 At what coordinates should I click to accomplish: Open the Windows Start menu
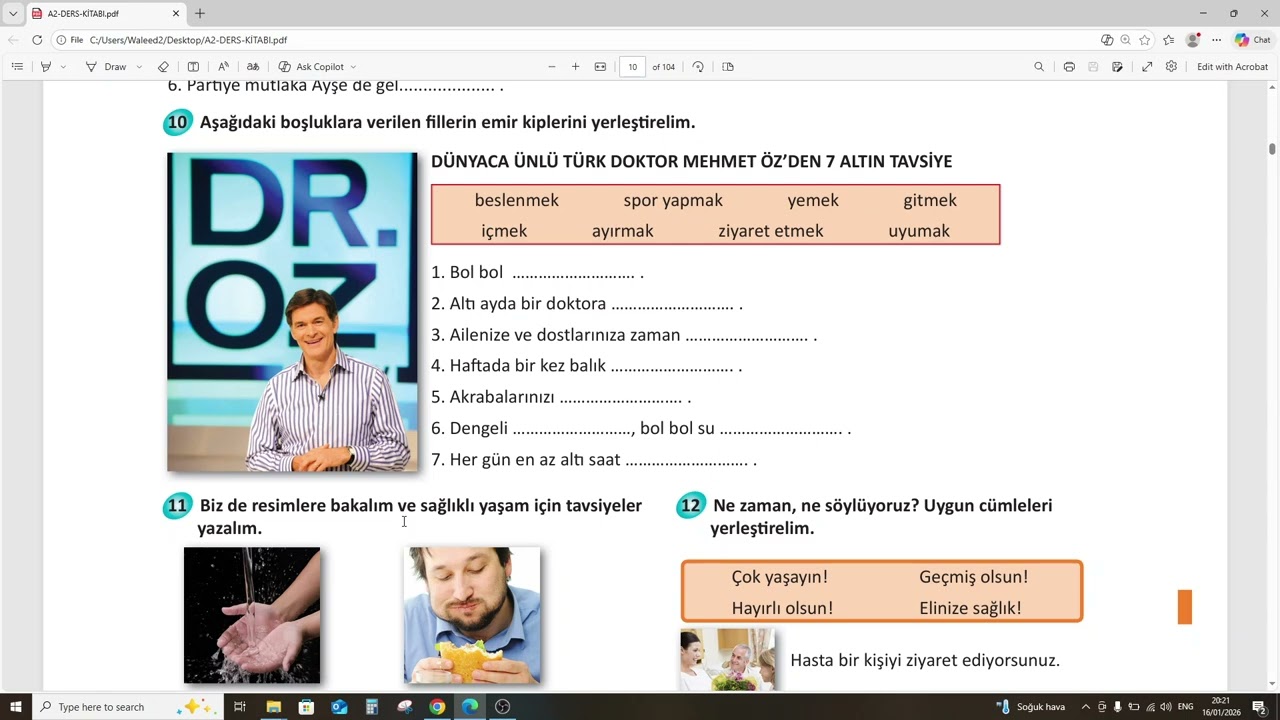pyautogui.click(x=15, y=707)
